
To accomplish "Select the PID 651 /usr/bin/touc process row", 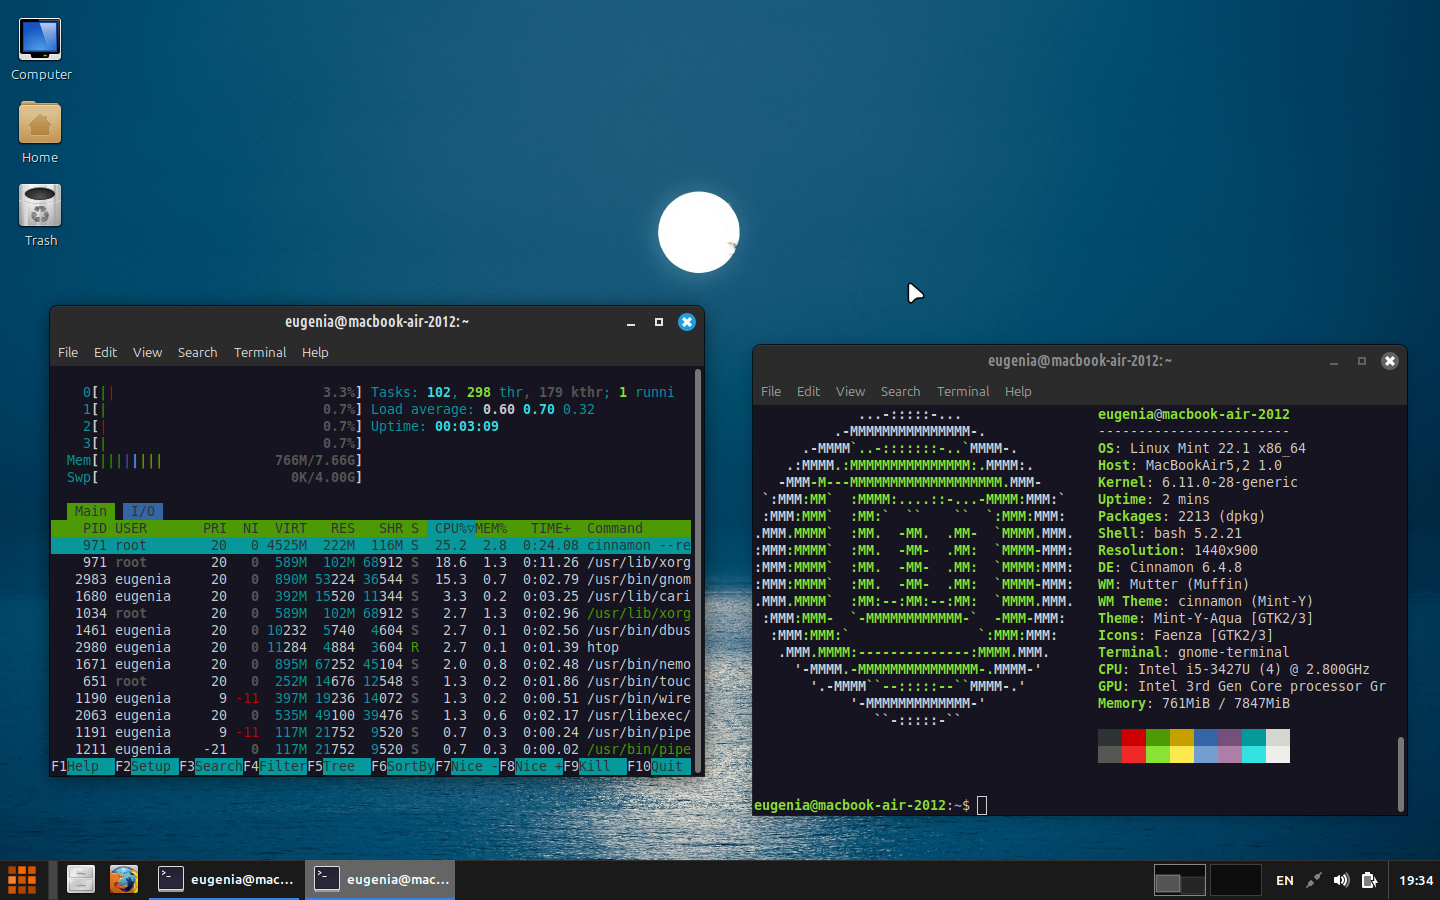I will point(371,681).
